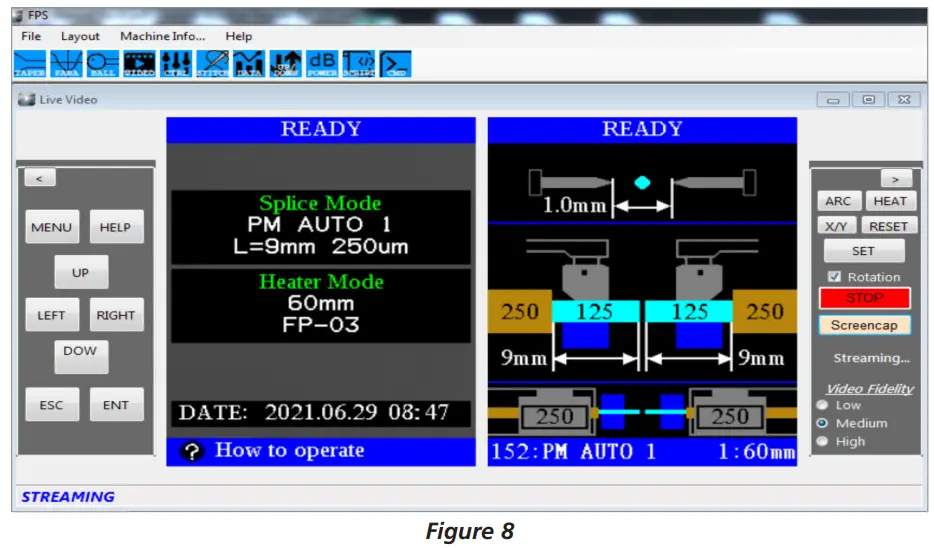Image resolution: width=934 pixels, height=548 pixels.
Task: Click the Screencap button
Action: (864, 325)
